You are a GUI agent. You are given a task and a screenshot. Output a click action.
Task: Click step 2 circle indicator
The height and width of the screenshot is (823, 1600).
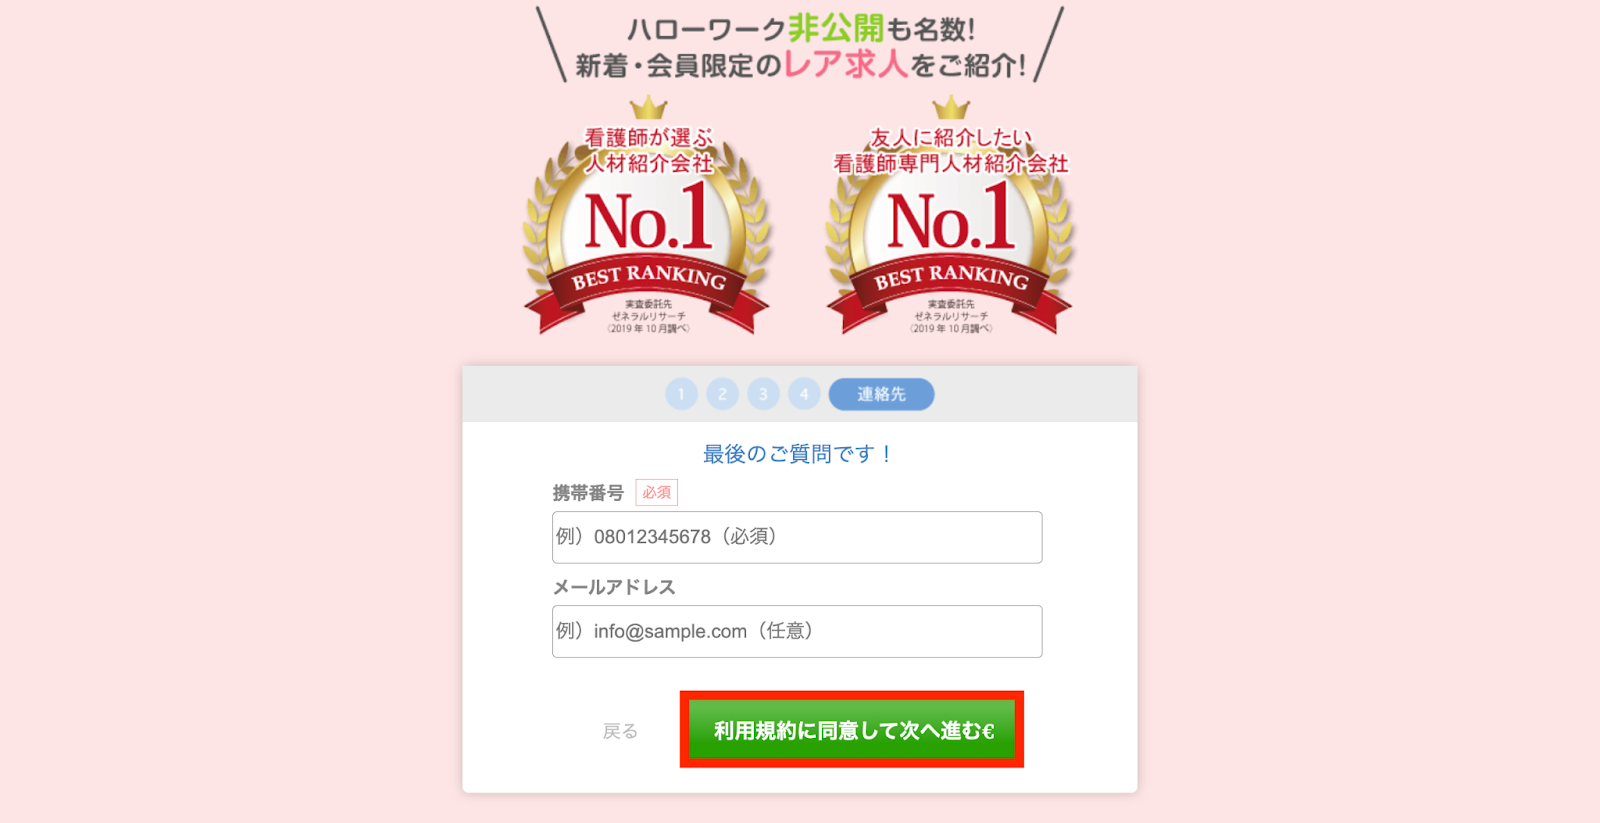point(722,394)
